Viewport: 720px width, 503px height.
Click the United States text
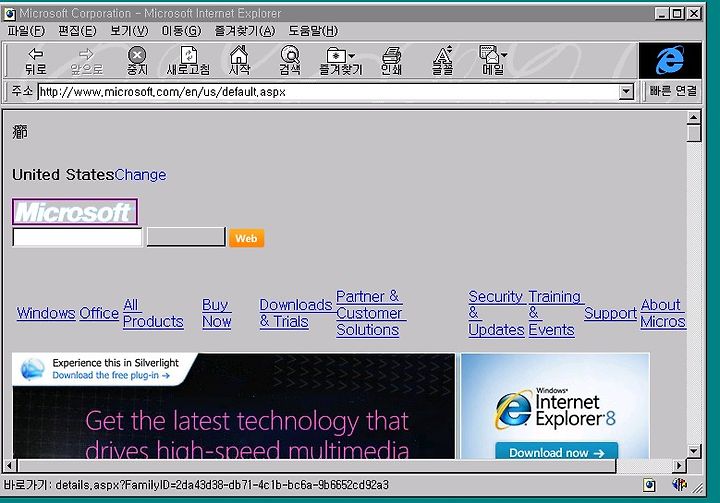(63, 175)
